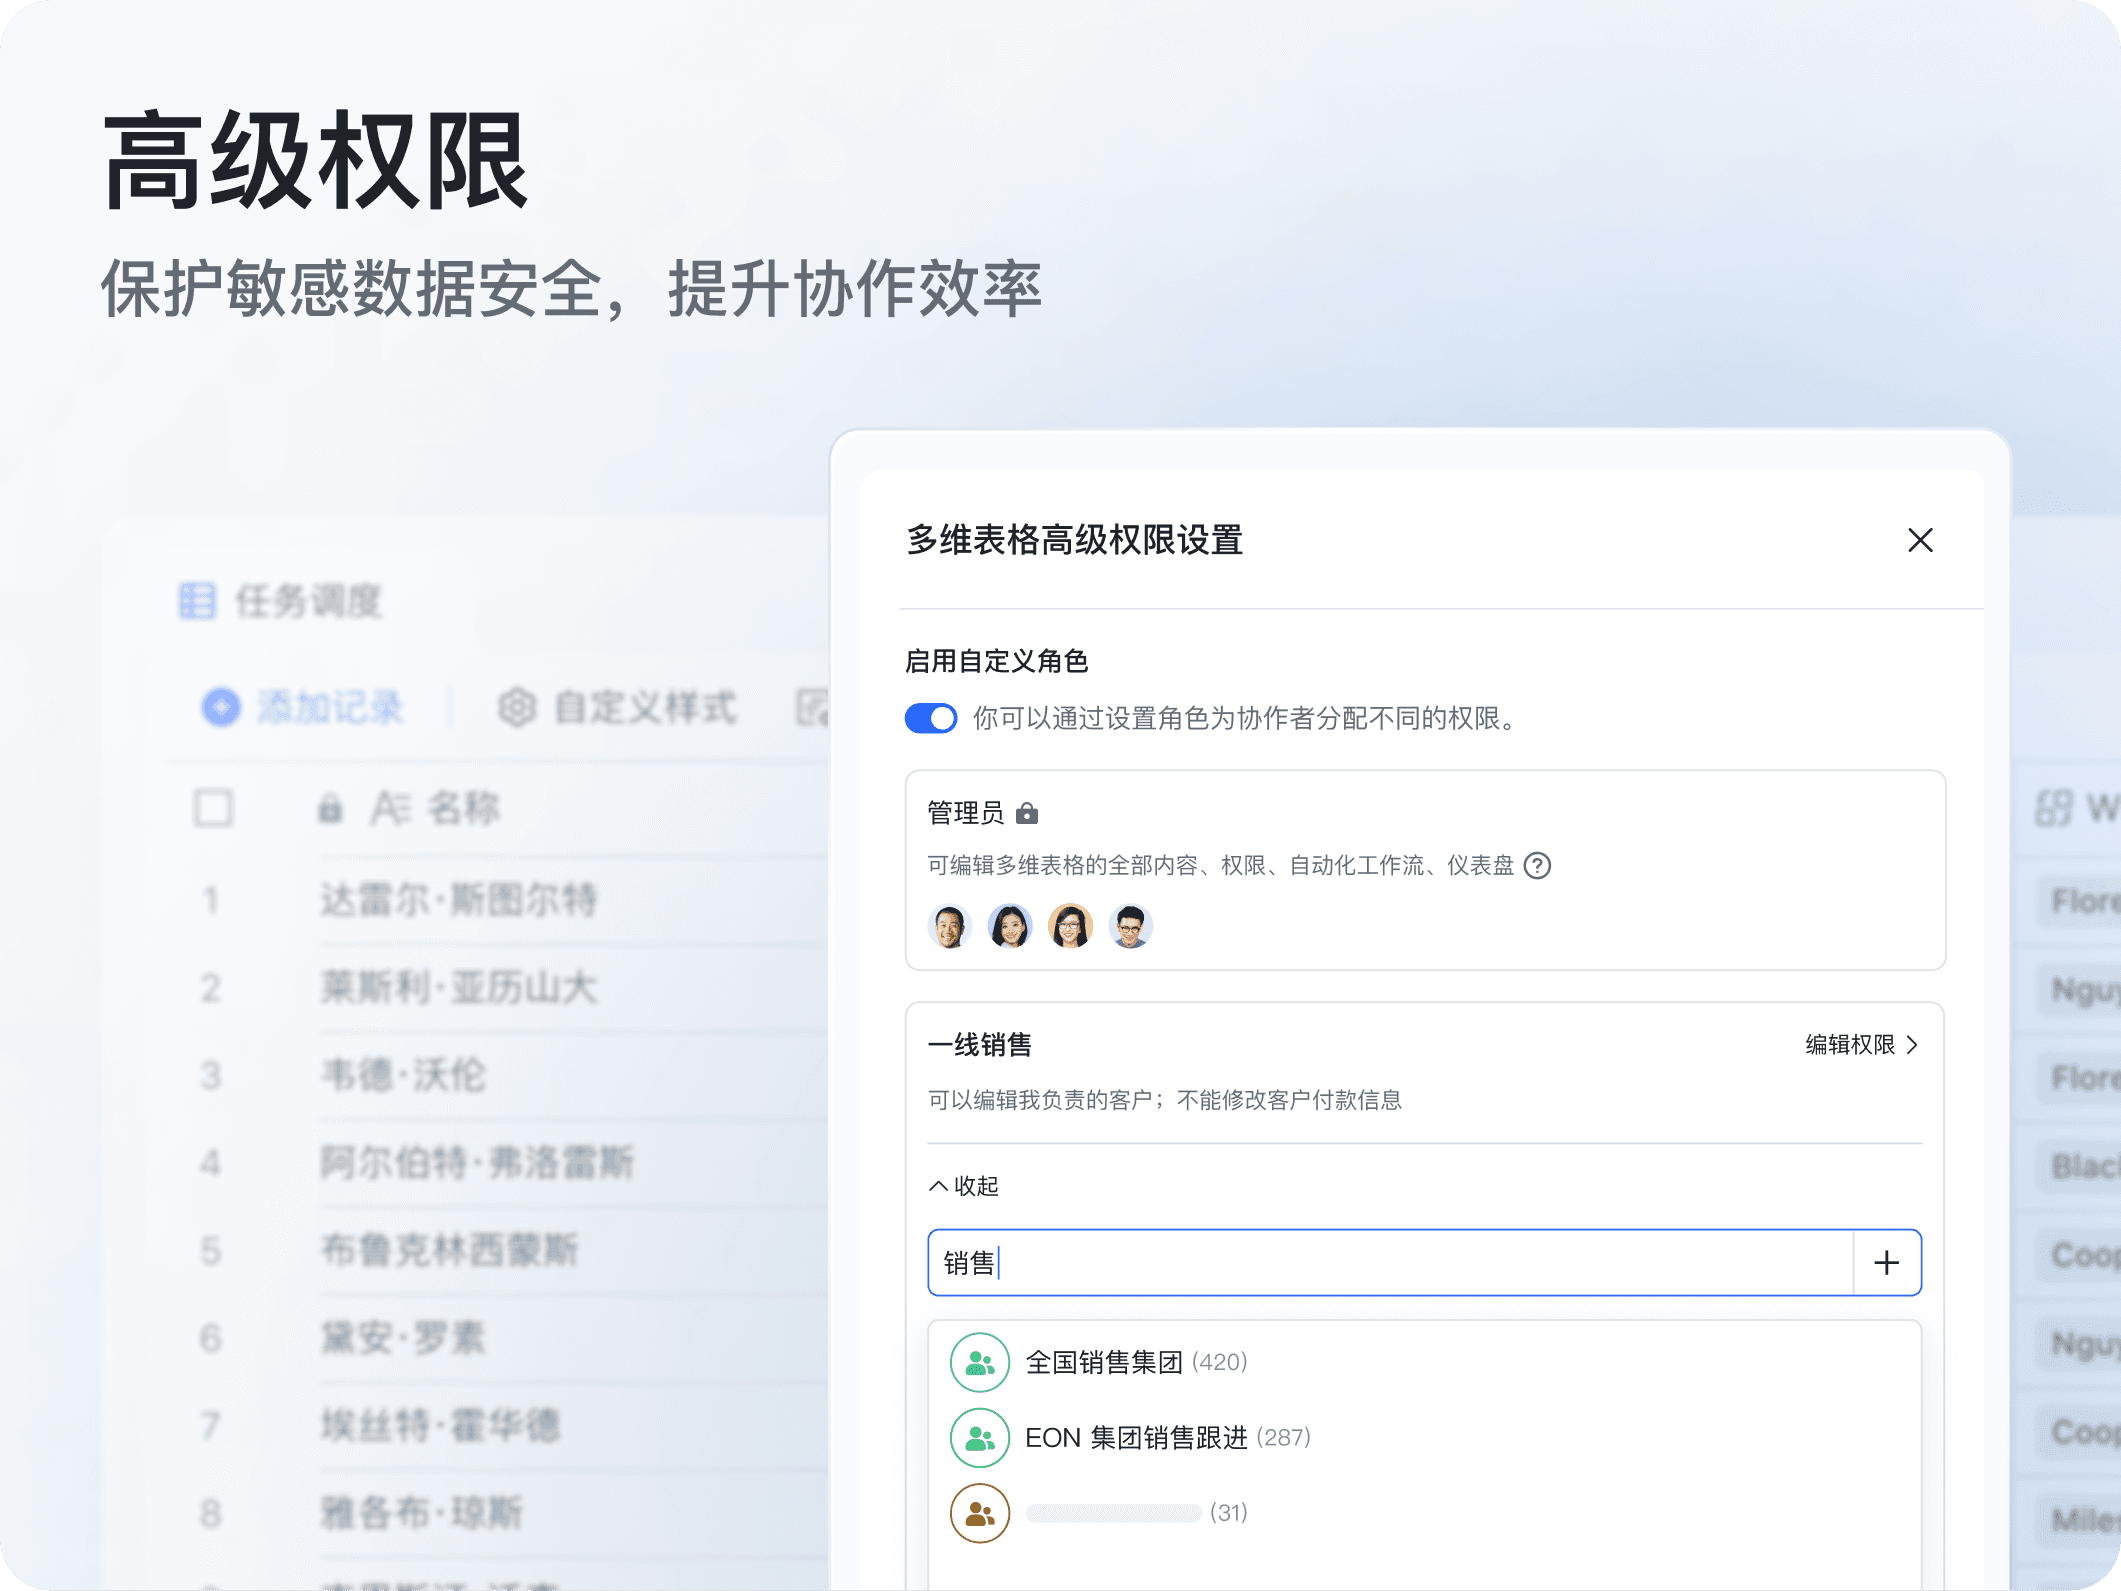Image resolution: width=2121 pixels, height=1591 pixels.
Task: Check the select-all checkbox in table header
Action: point(213,808)
